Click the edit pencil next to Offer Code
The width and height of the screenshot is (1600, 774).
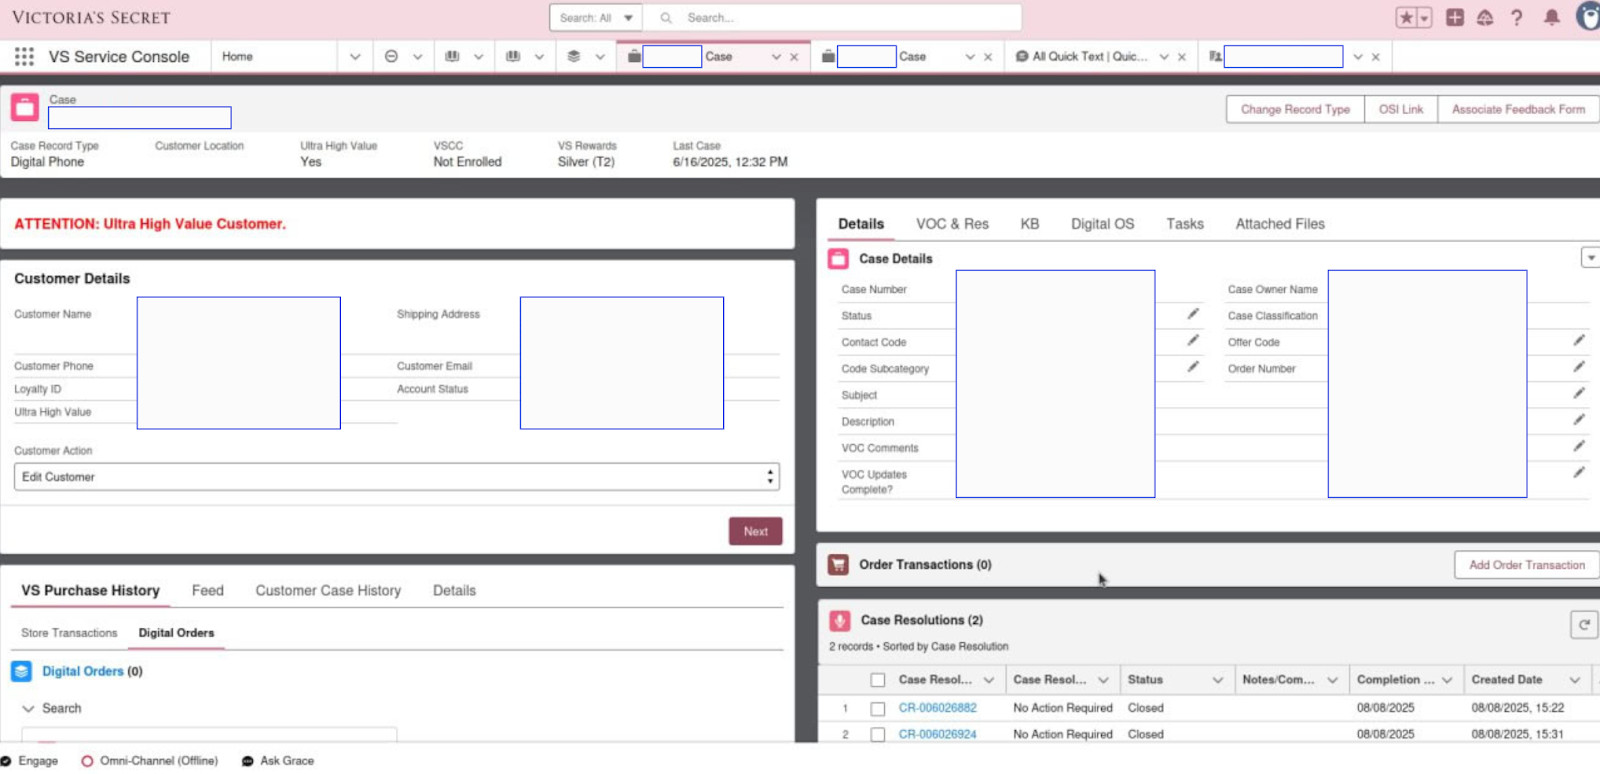click(x=1579, y=341)
